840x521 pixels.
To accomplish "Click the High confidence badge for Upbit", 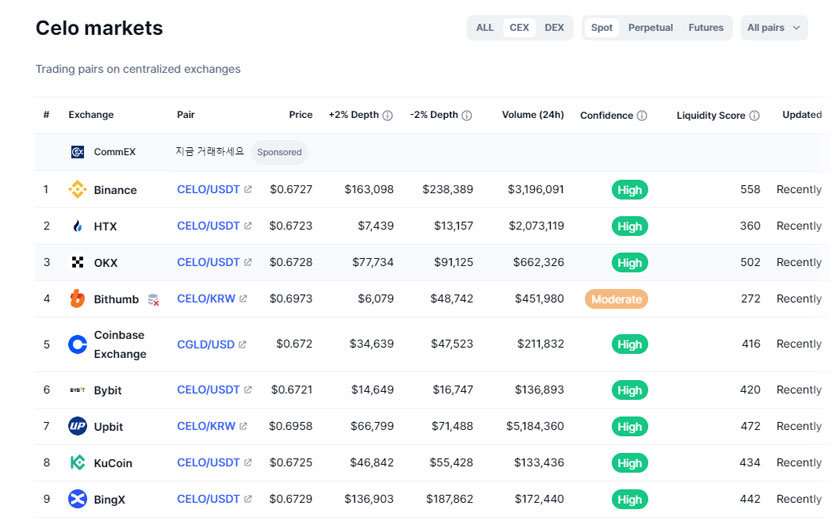I will click(629, 426).
